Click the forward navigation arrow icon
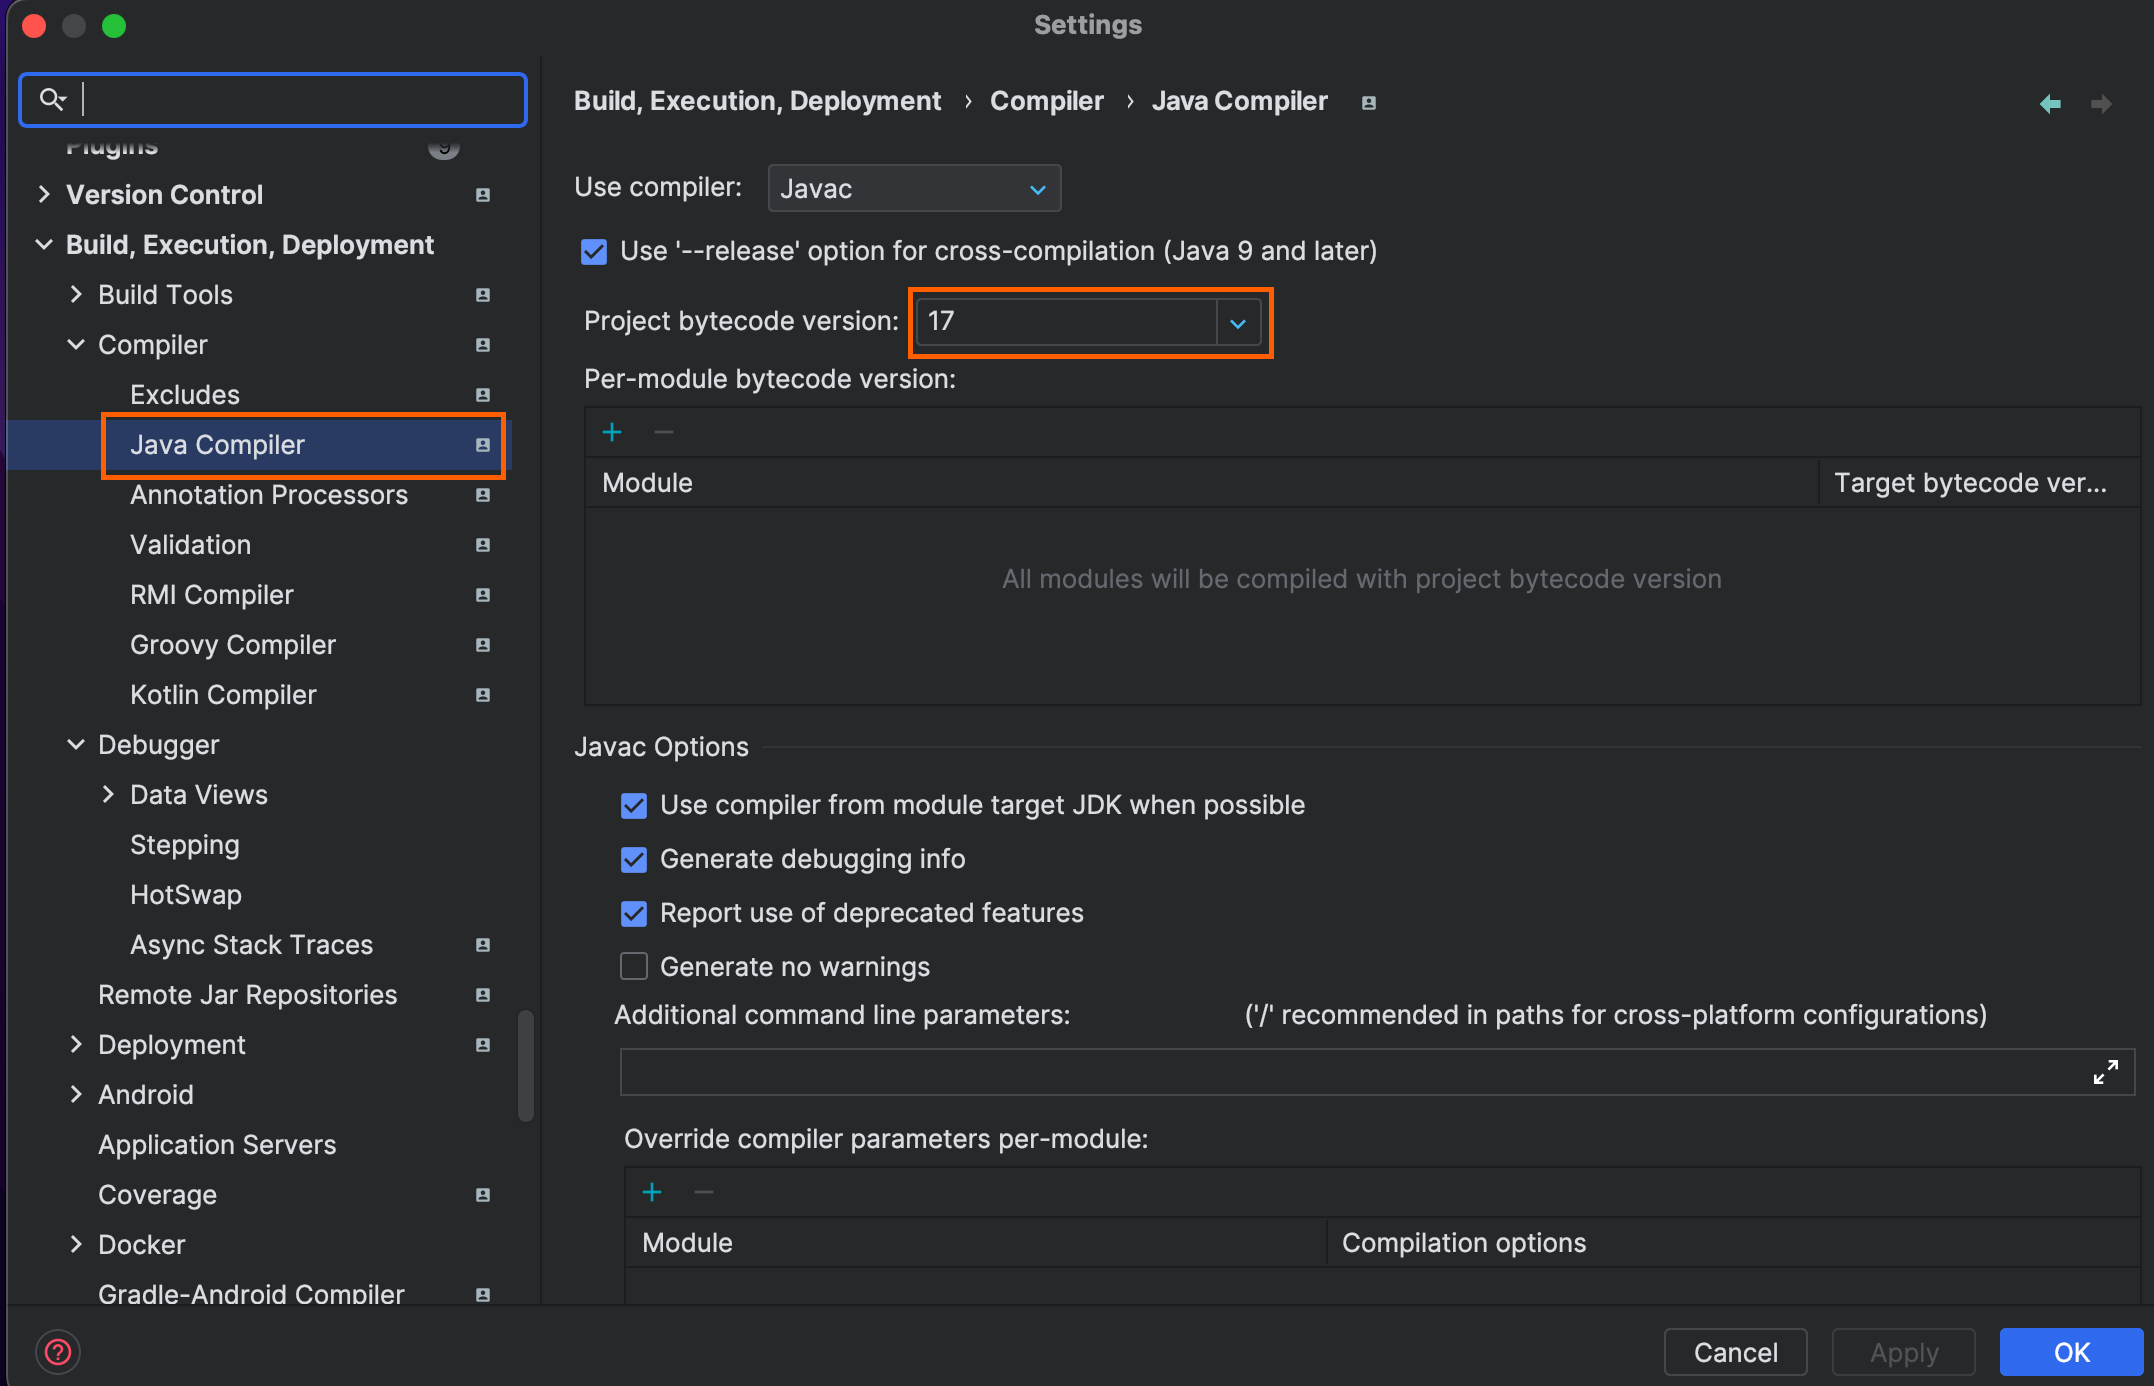Image resolution: width=2154 pixels, height=1386 pixels. tap(2101, 104)
